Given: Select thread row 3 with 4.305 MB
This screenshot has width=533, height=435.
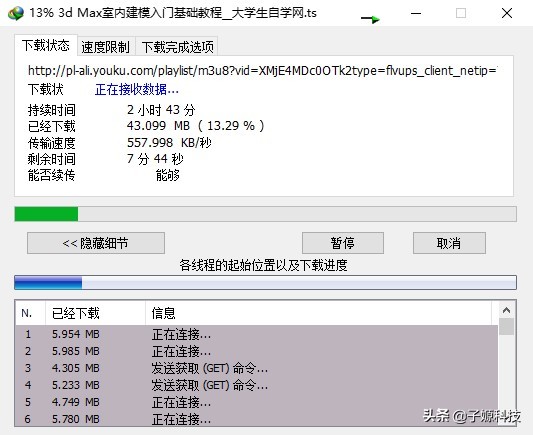Looking at the screenshot, I should tap(257, 368).
